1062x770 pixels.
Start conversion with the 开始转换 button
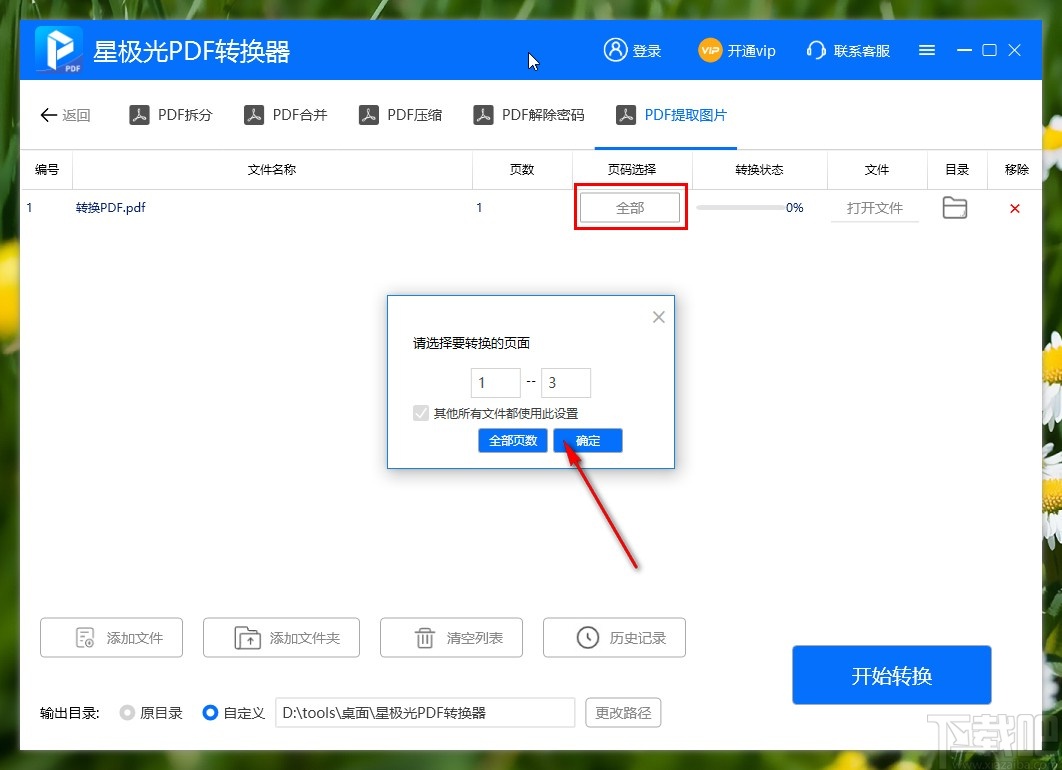coord(891,674)
